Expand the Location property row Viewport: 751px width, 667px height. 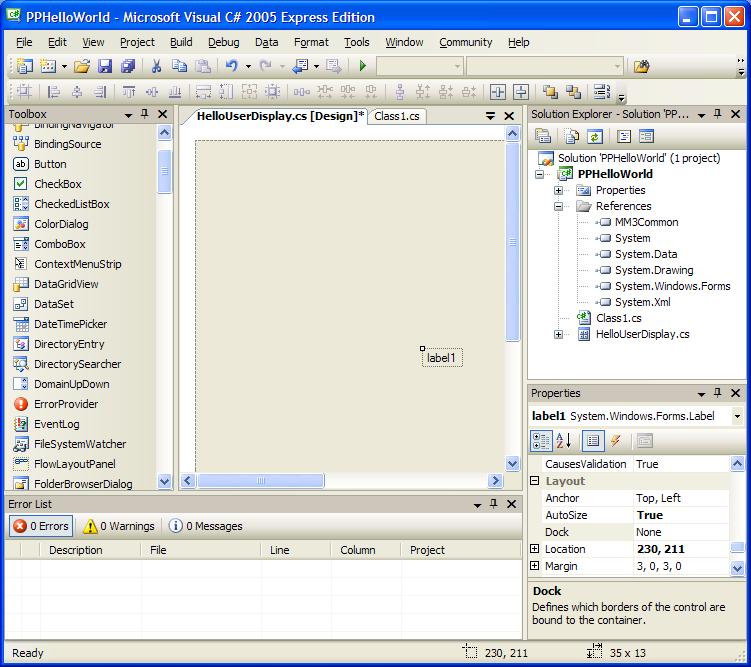(x=535, y=549)
